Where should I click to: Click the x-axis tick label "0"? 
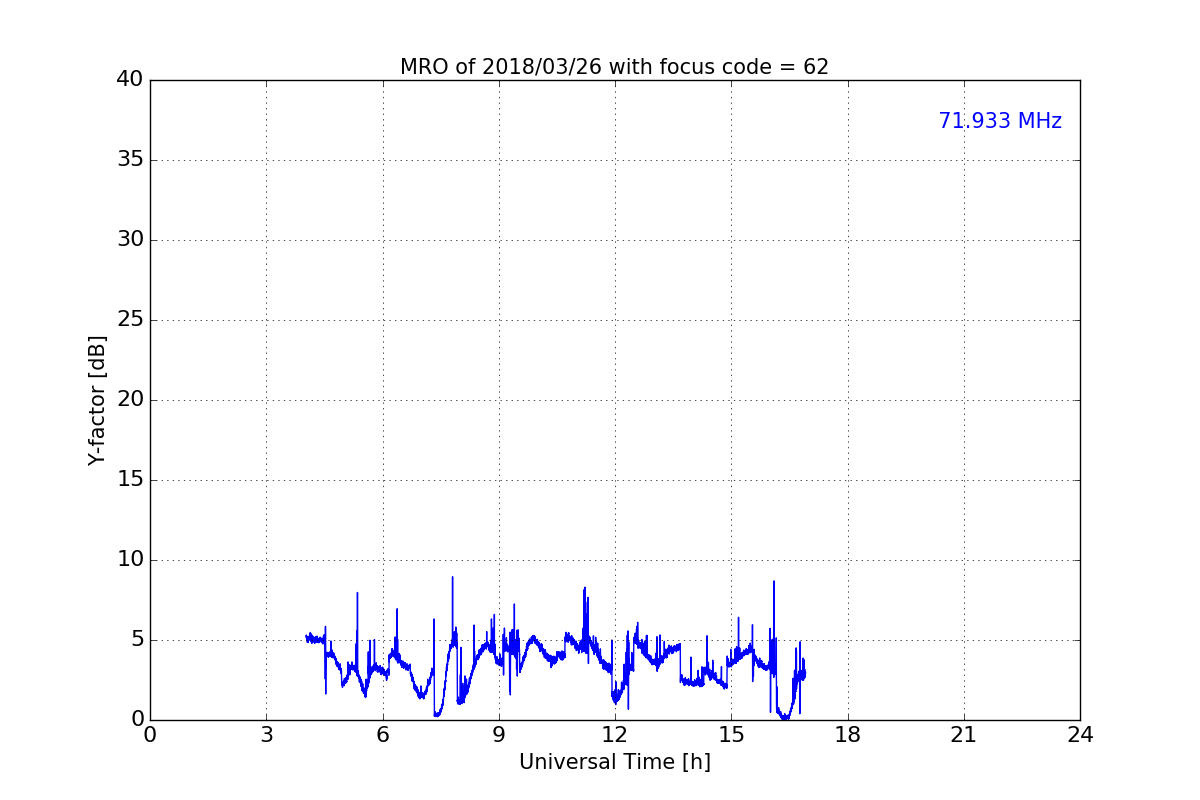click(150, 735)
